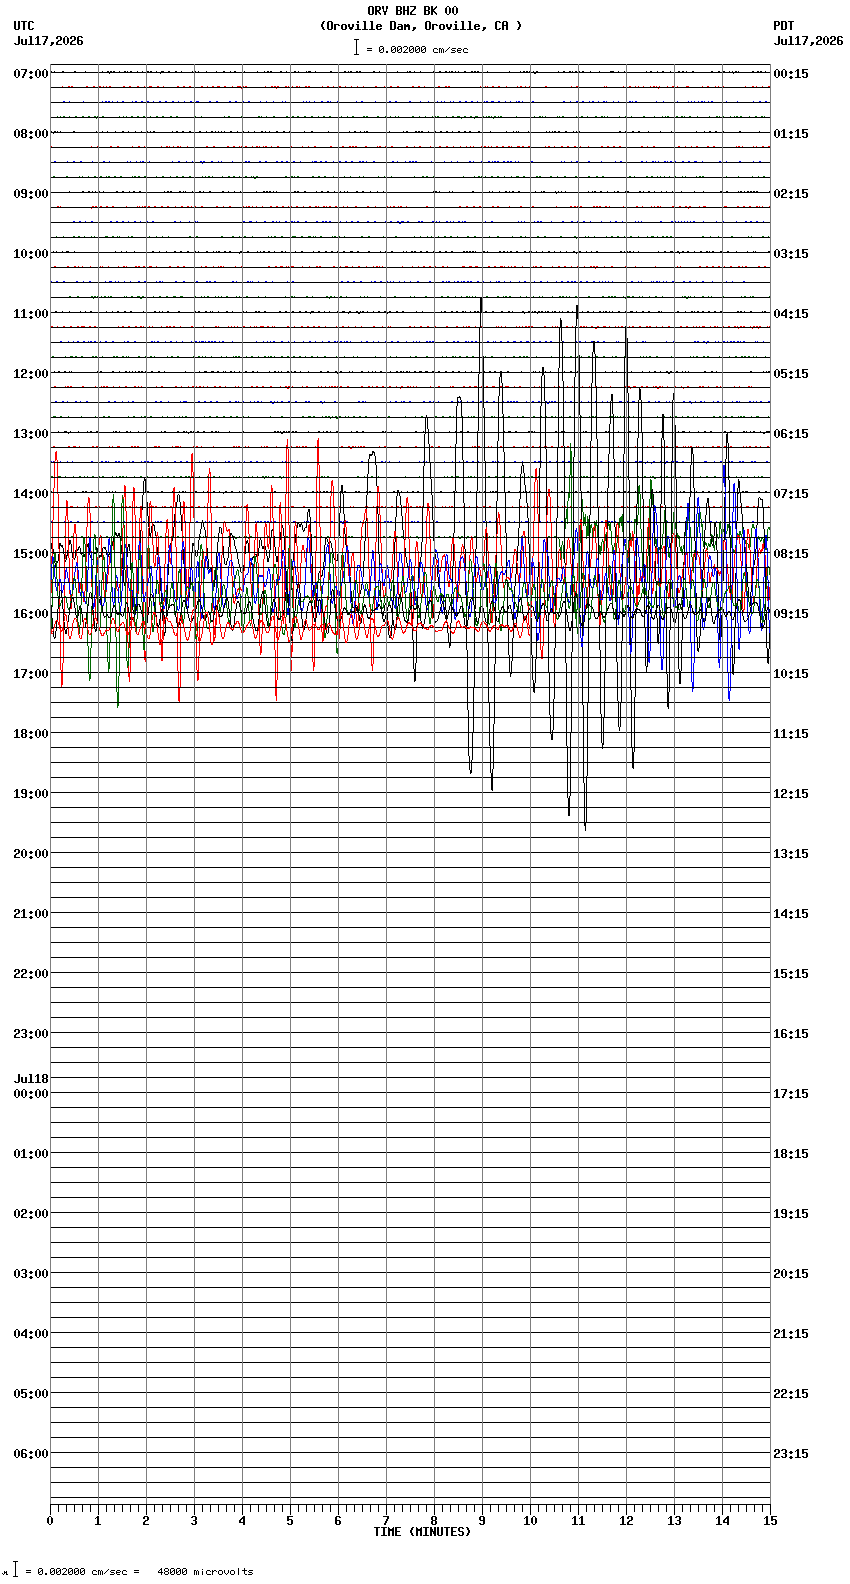Click the '07:00' UTC time label

click(31, 74)
